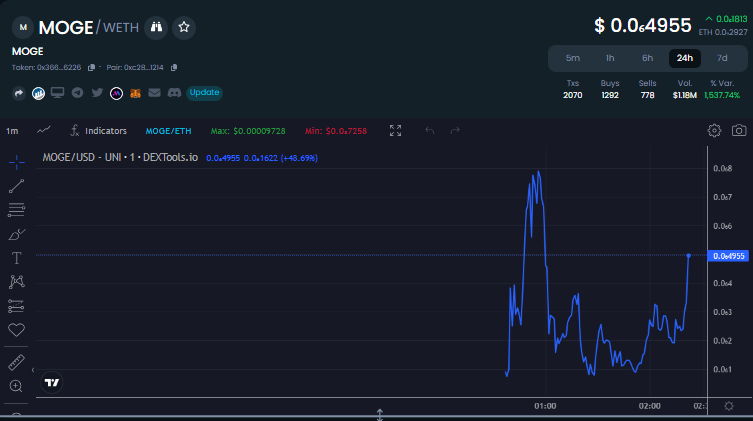
Task: Select the zoom in magnifier tool
Action: coord(16,386)
